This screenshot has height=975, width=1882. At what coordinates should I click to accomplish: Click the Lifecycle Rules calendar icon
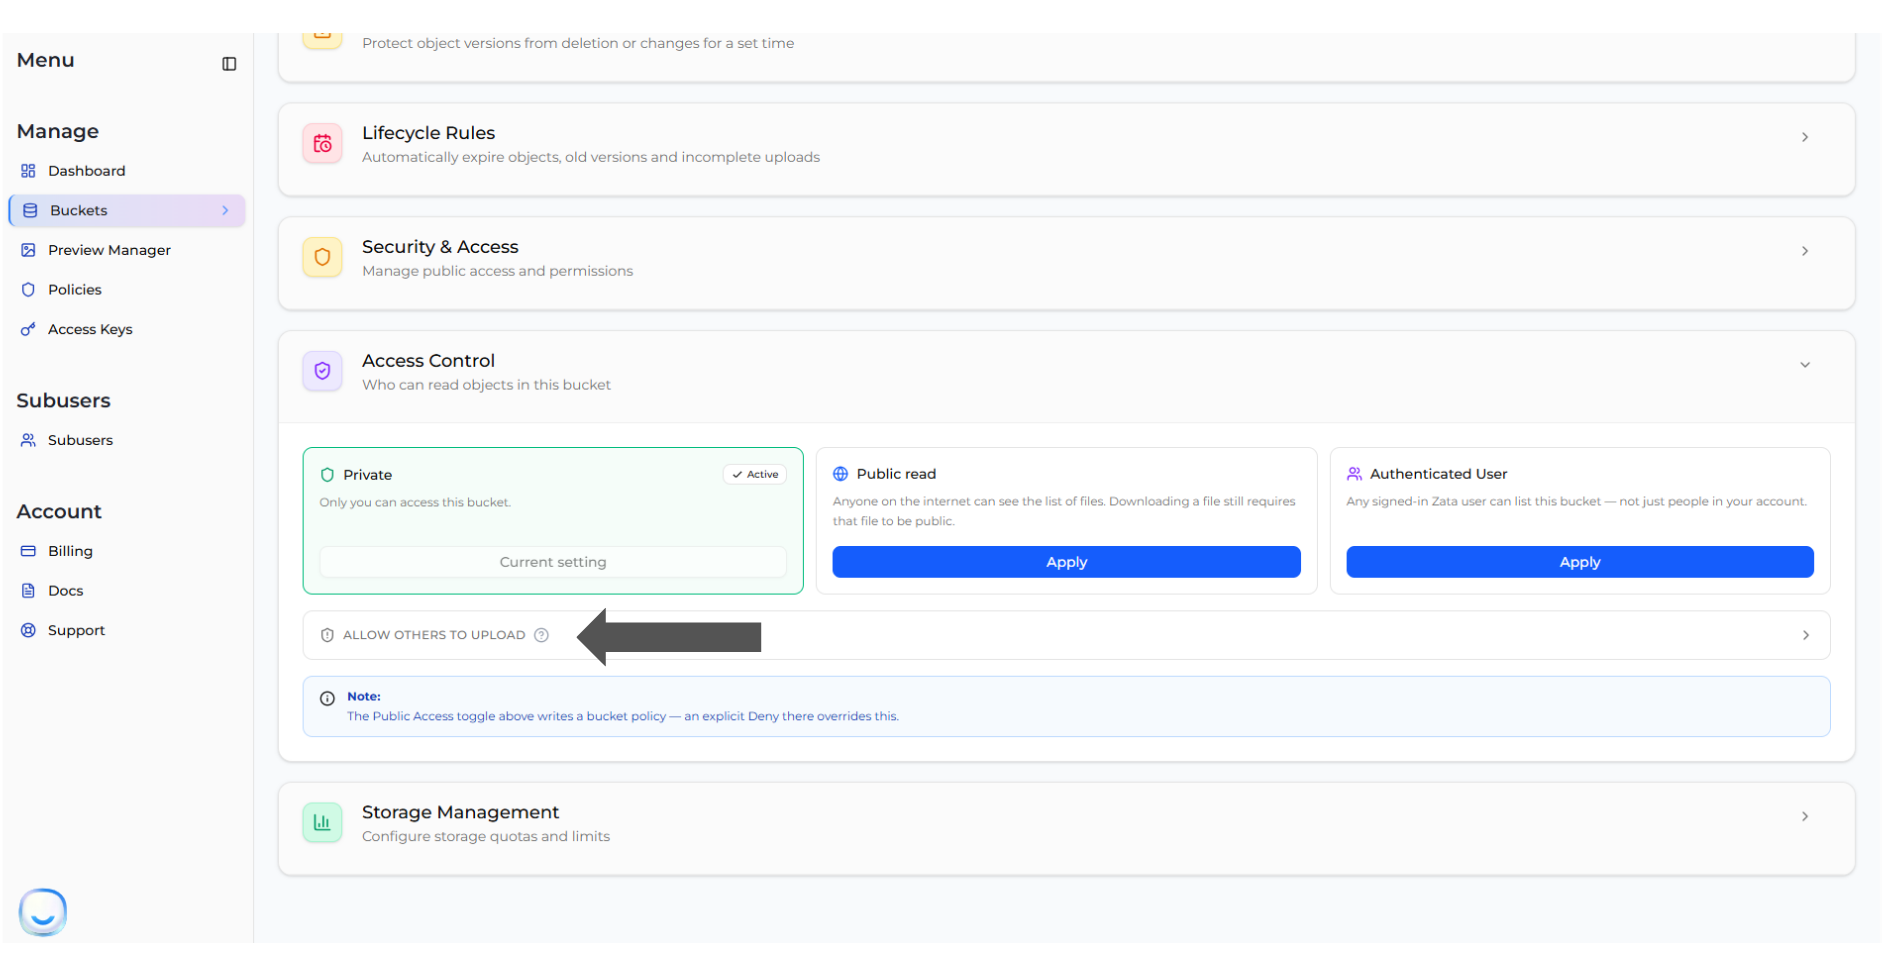(323, 144)
